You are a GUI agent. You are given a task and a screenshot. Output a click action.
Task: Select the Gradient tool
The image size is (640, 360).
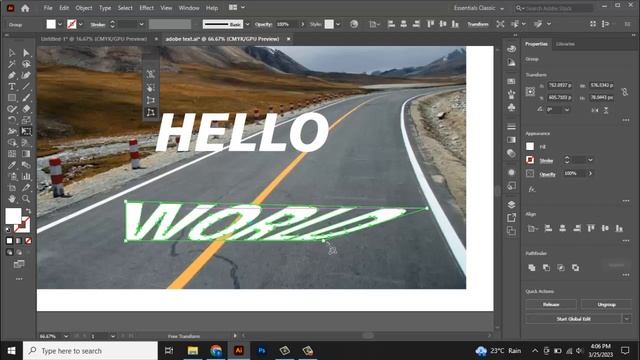26,154
